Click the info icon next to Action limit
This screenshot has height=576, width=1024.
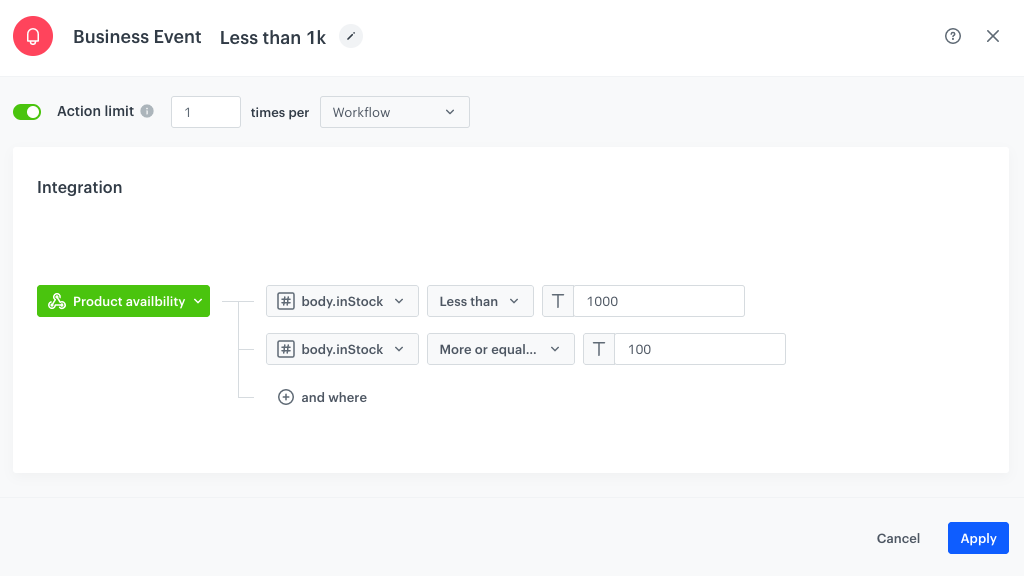pos(147,111)
